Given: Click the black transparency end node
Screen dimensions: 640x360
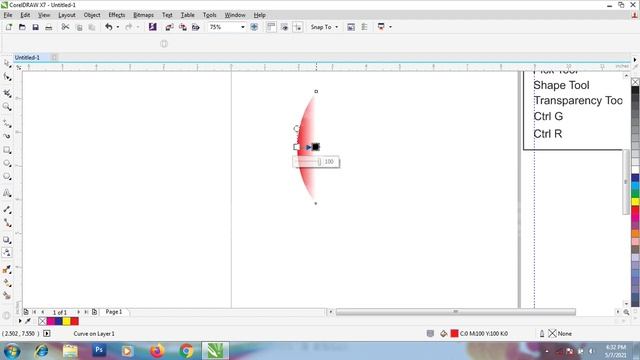Looking at the screenshot, I should 316,147.
